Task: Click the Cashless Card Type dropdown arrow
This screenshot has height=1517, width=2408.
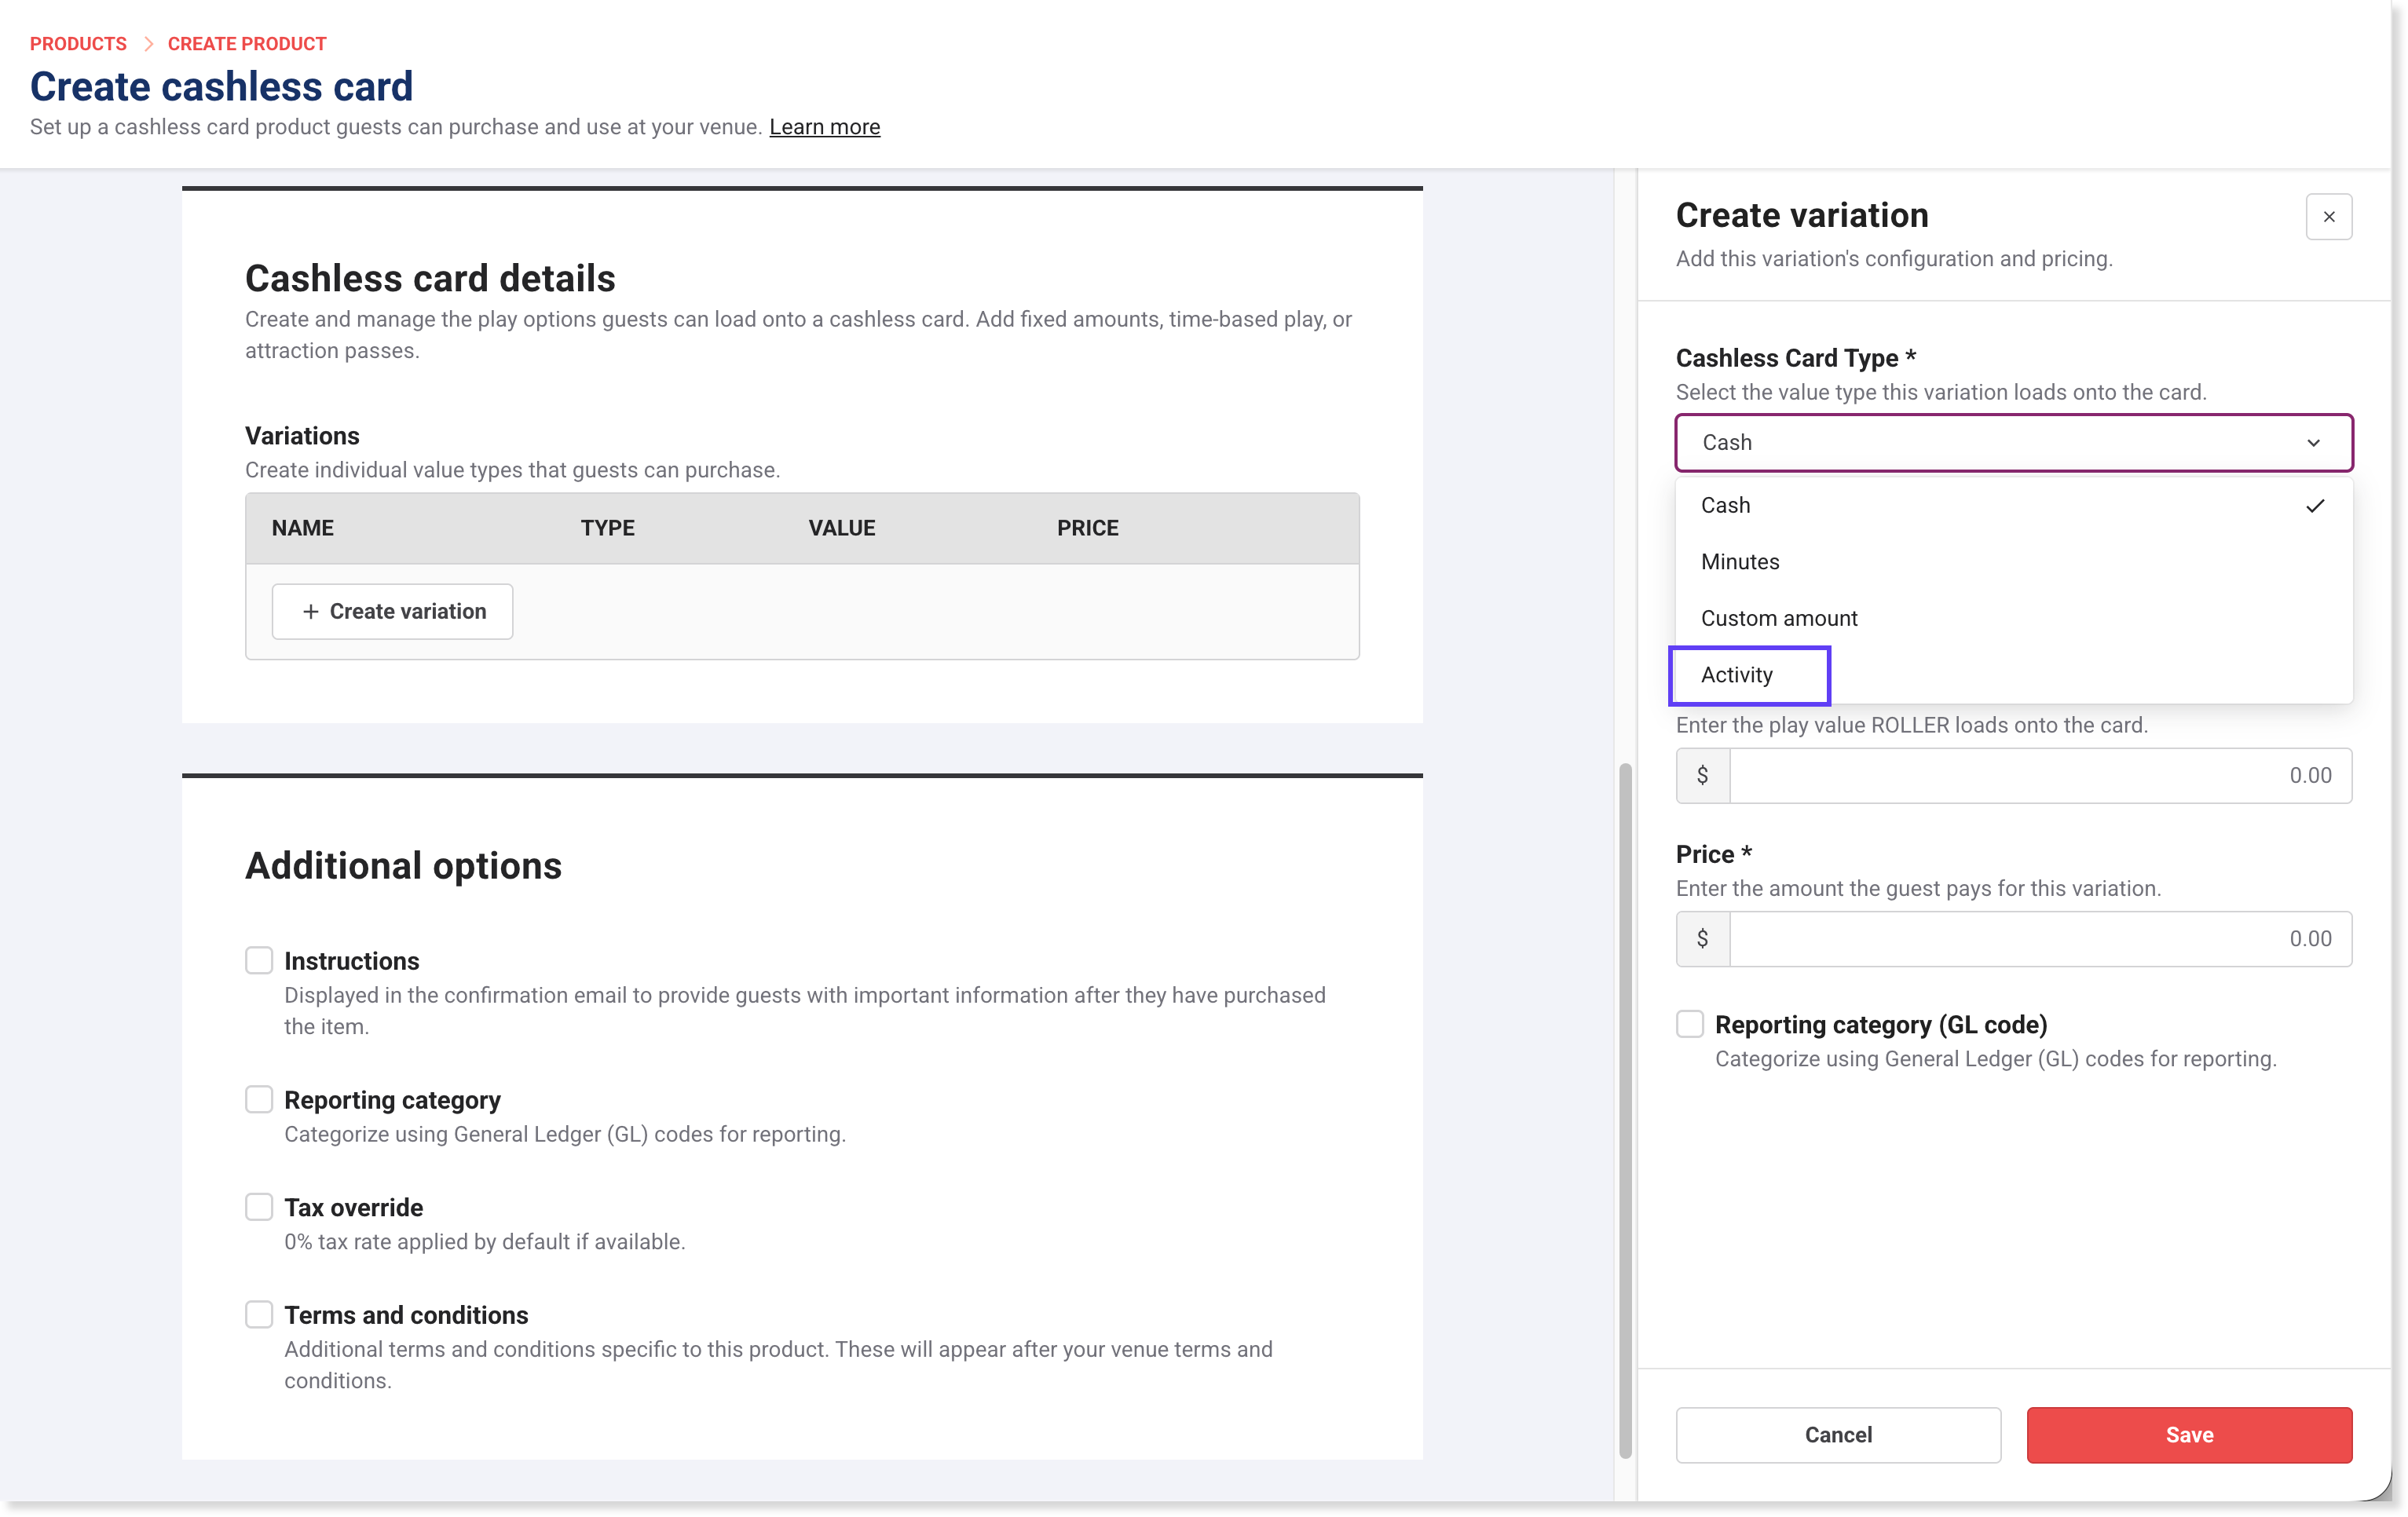Action: [x=2312, y=443]
